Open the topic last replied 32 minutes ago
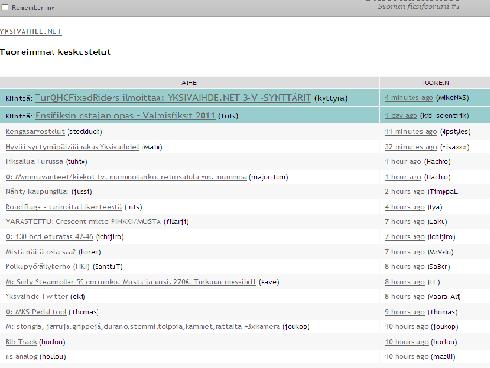Screen dimensions: 490x368 click(x=72, y=147)
